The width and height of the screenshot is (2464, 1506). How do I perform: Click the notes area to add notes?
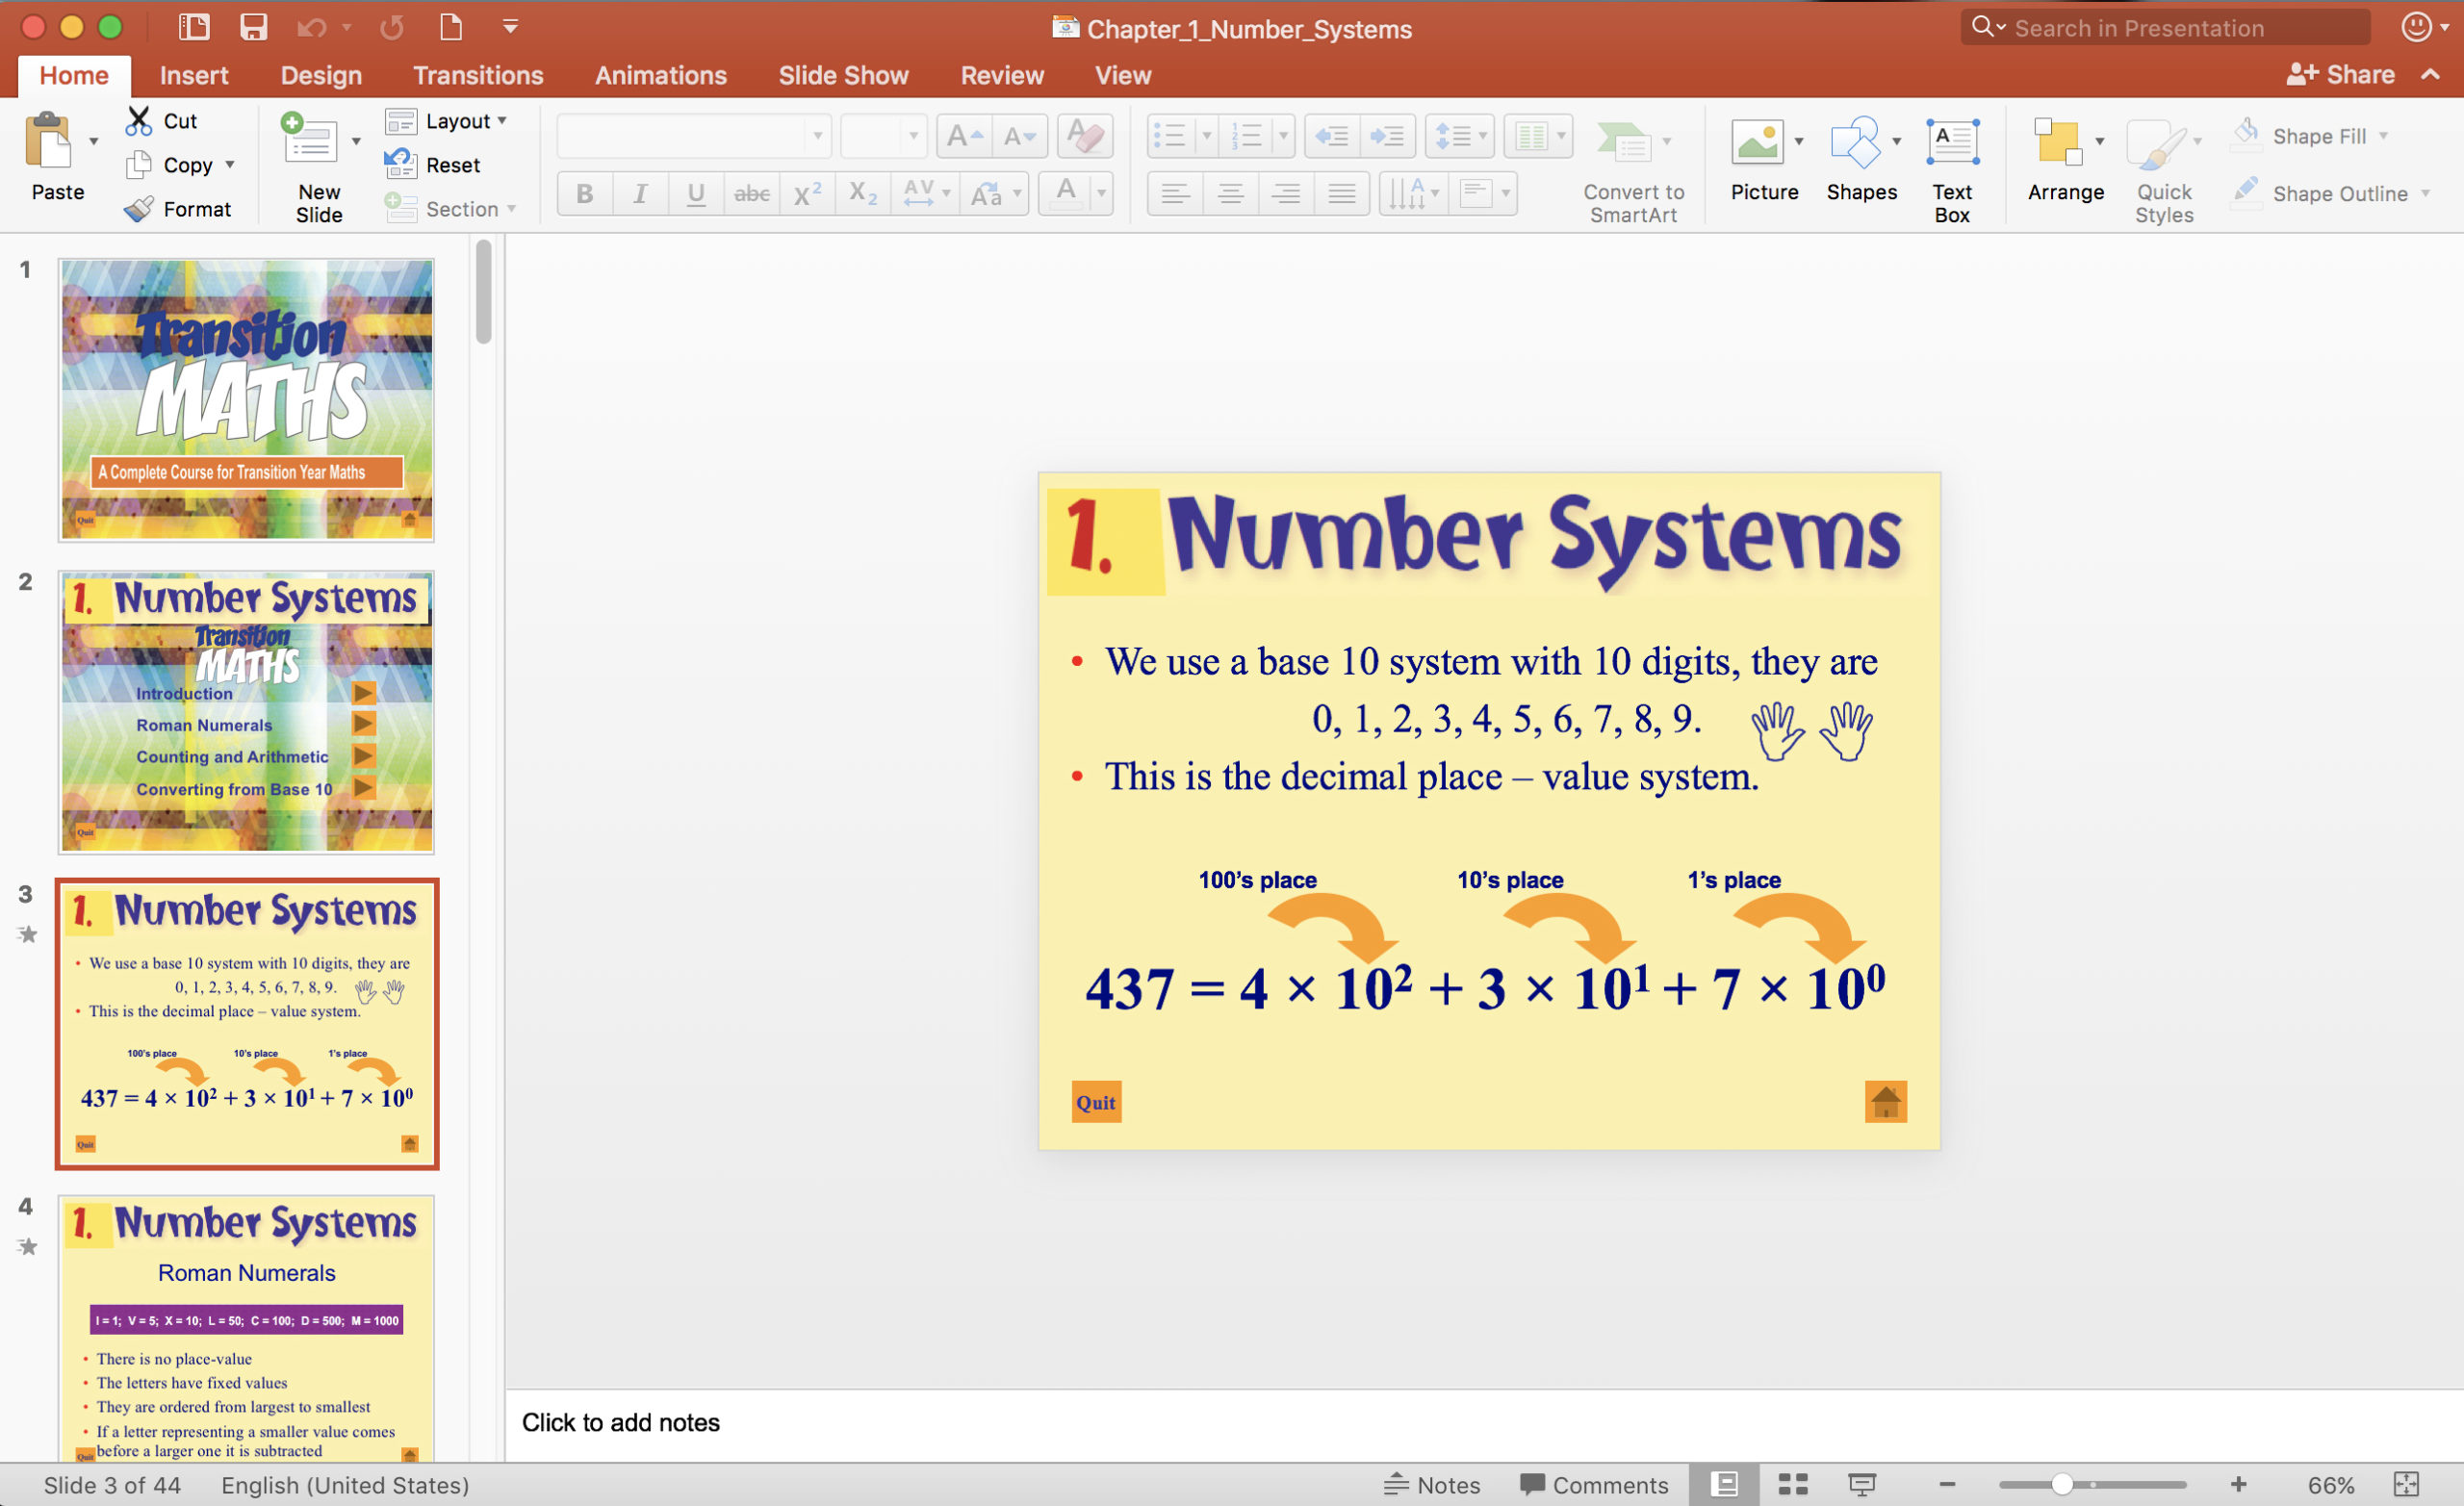point(1484,1423)
